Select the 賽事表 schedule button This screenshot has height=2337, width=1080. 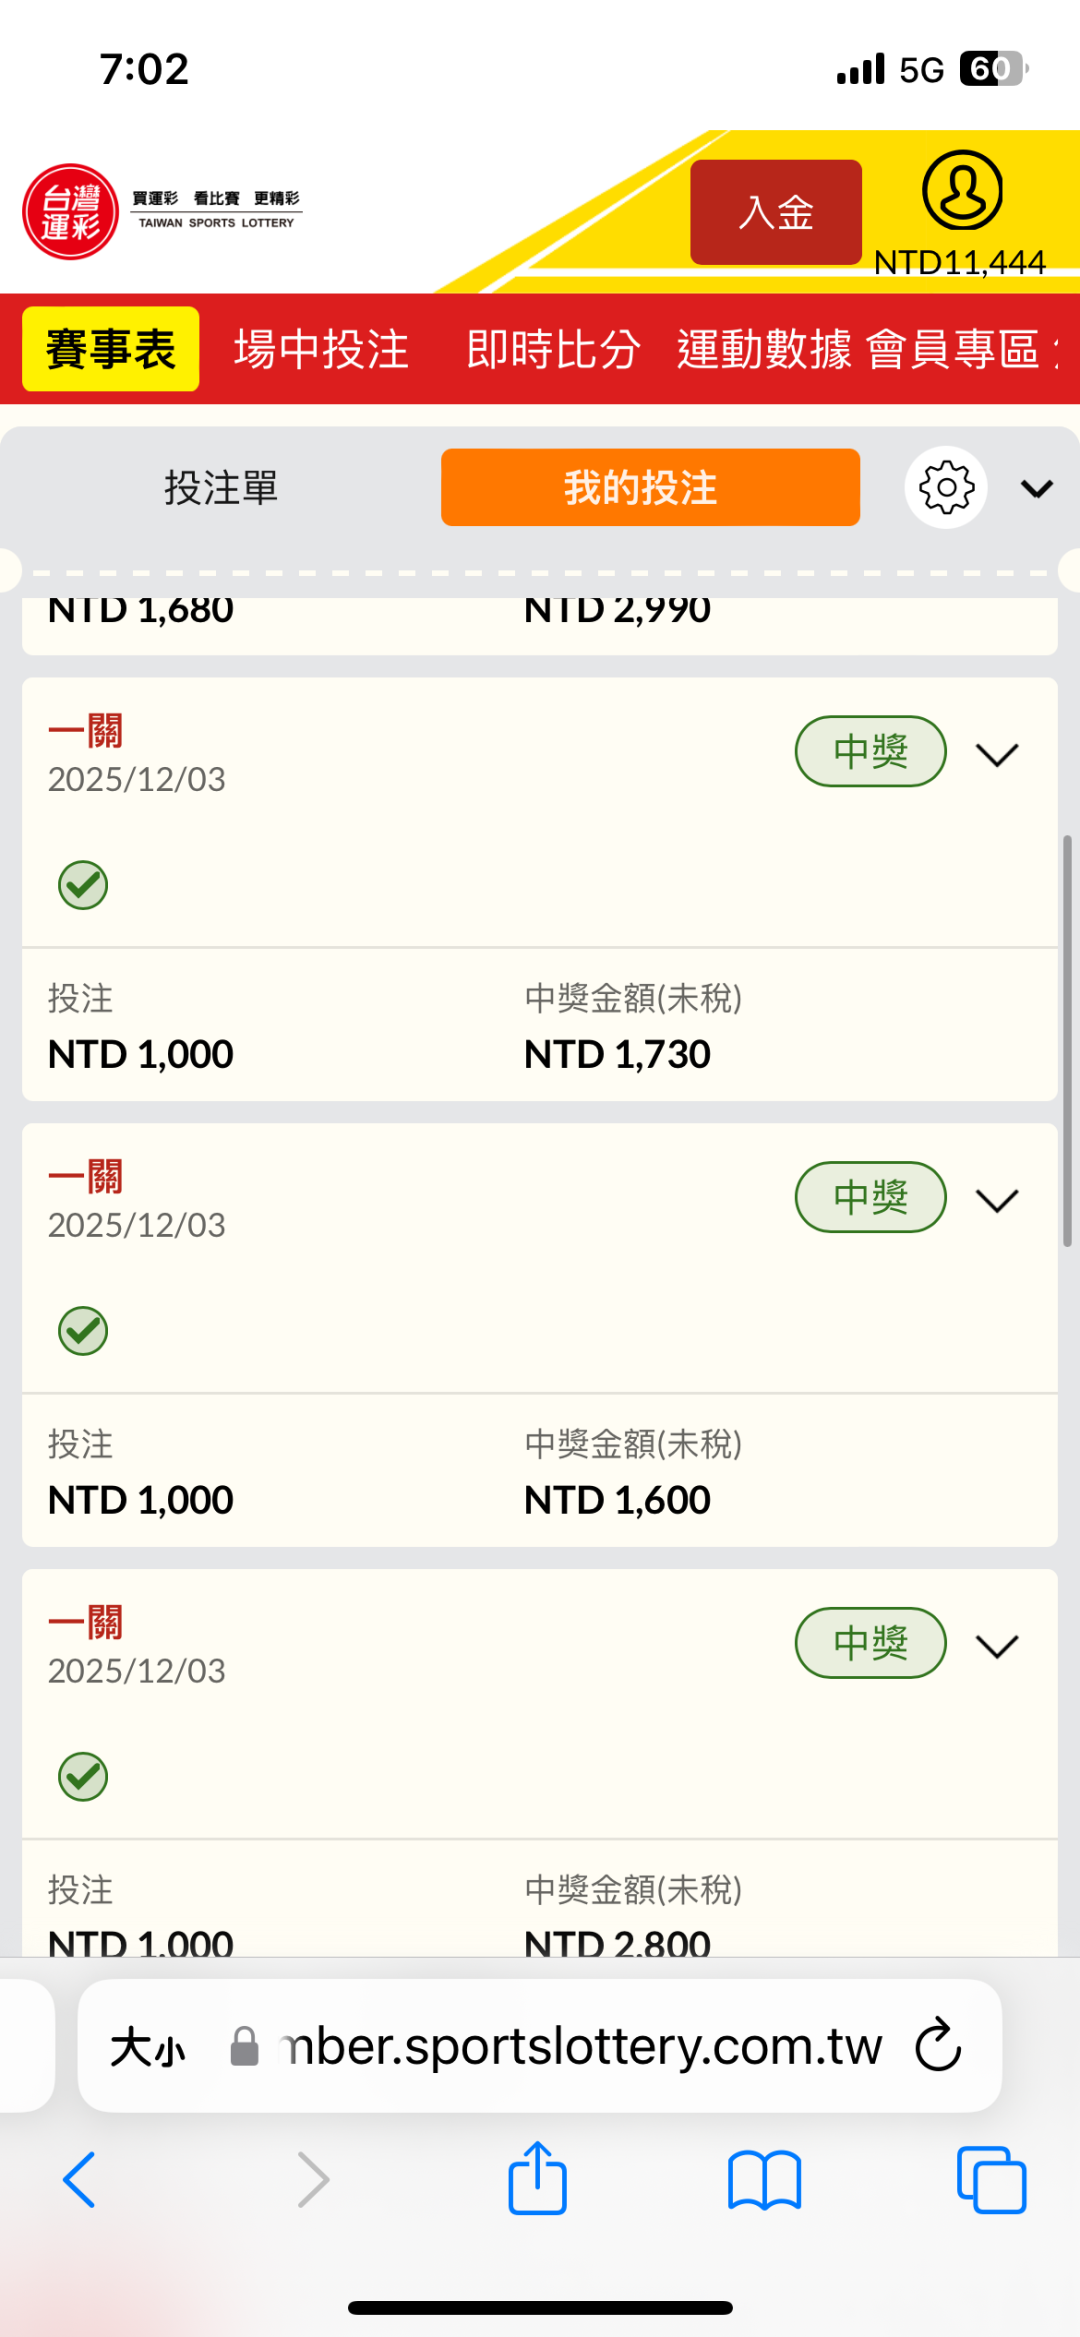[x=111, y=350]
